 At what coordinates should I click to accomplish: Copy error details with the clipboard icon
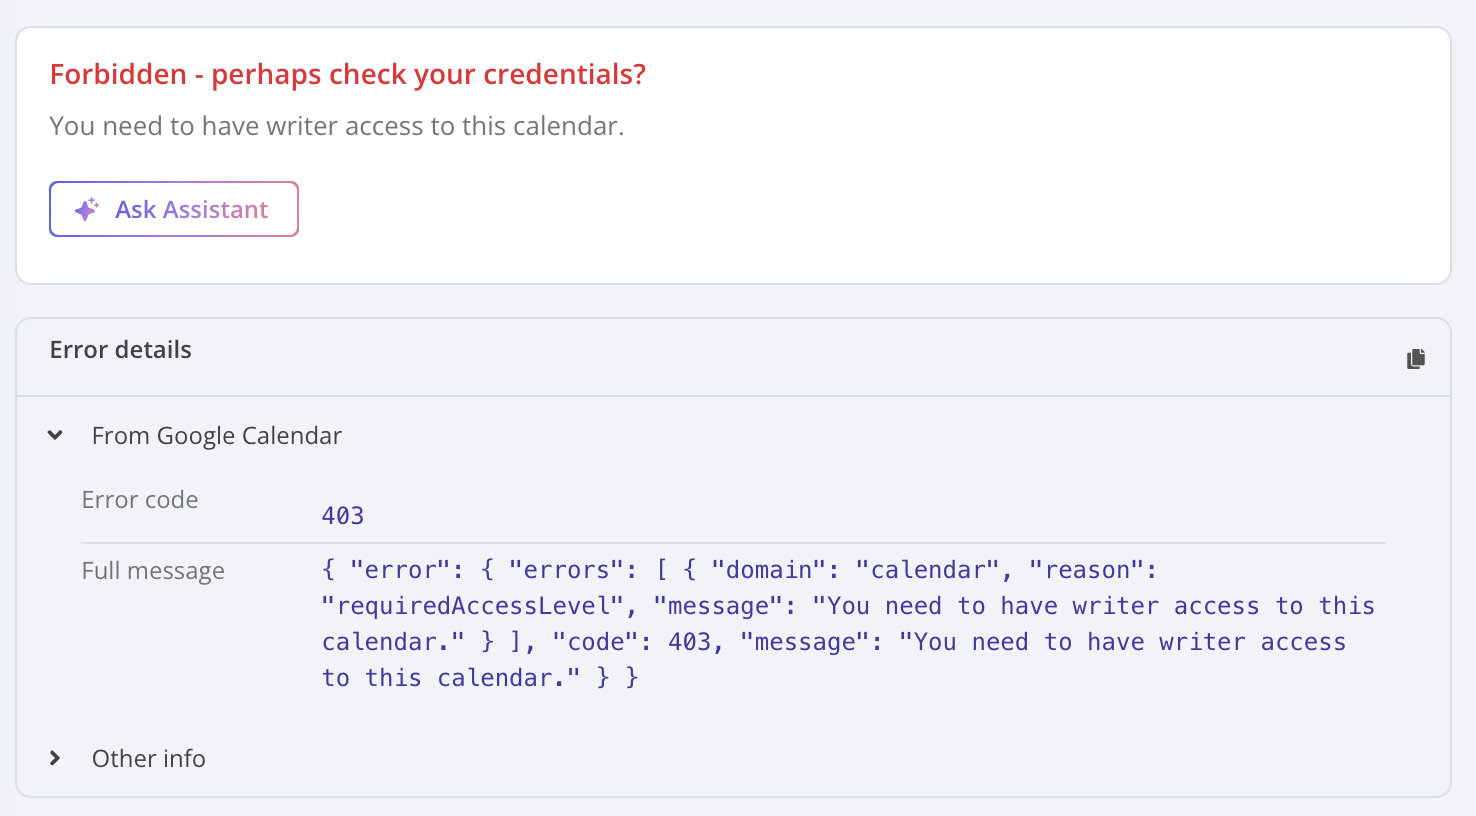point(1415,358)
